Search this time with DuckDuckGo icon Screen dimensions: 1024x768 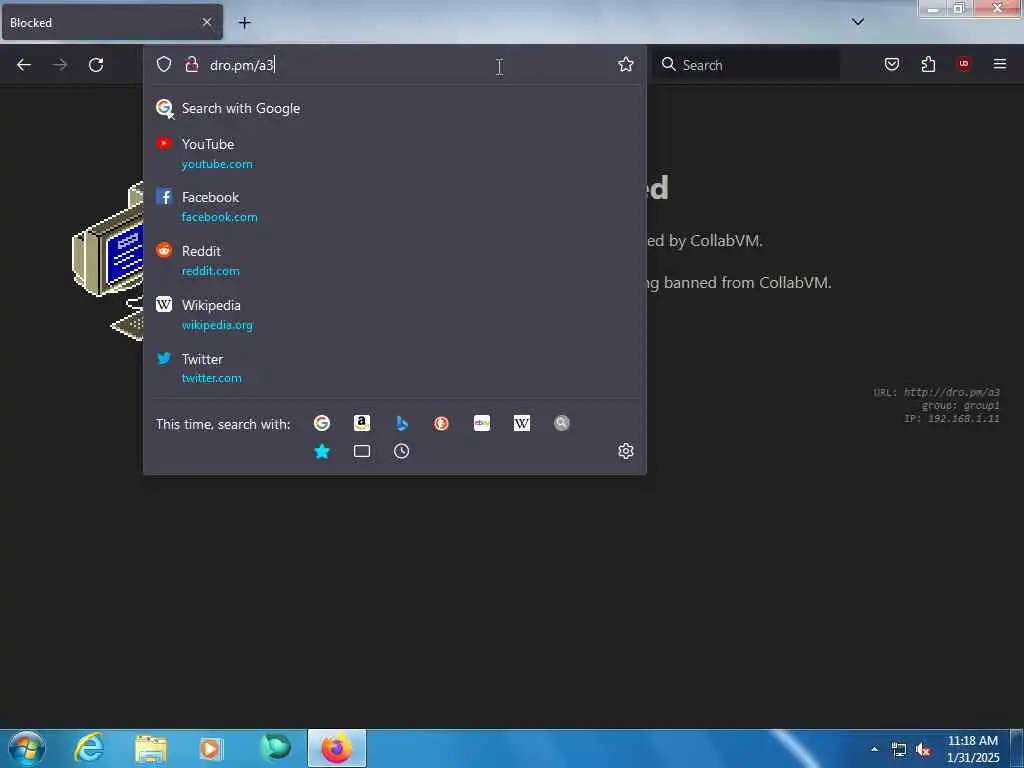pos(441,423)
